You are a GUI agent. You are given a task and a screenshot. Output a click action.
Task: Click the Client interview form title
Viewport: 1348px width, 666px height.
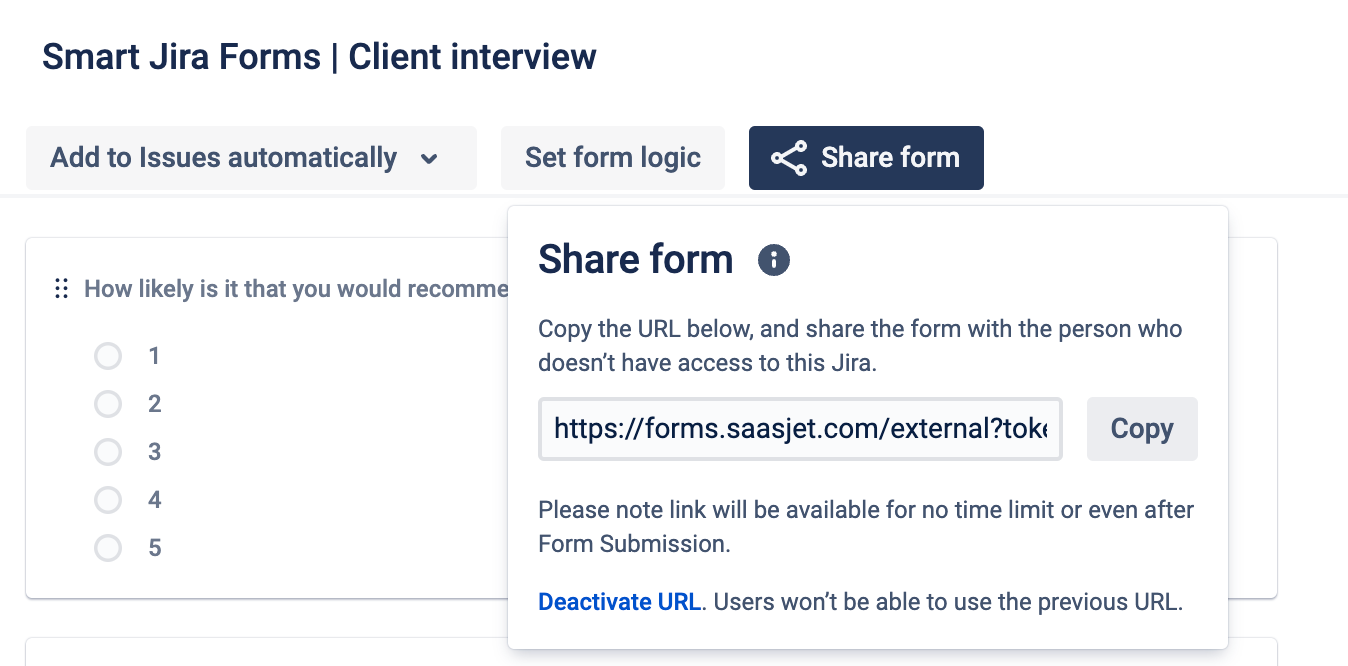(317, 56)
